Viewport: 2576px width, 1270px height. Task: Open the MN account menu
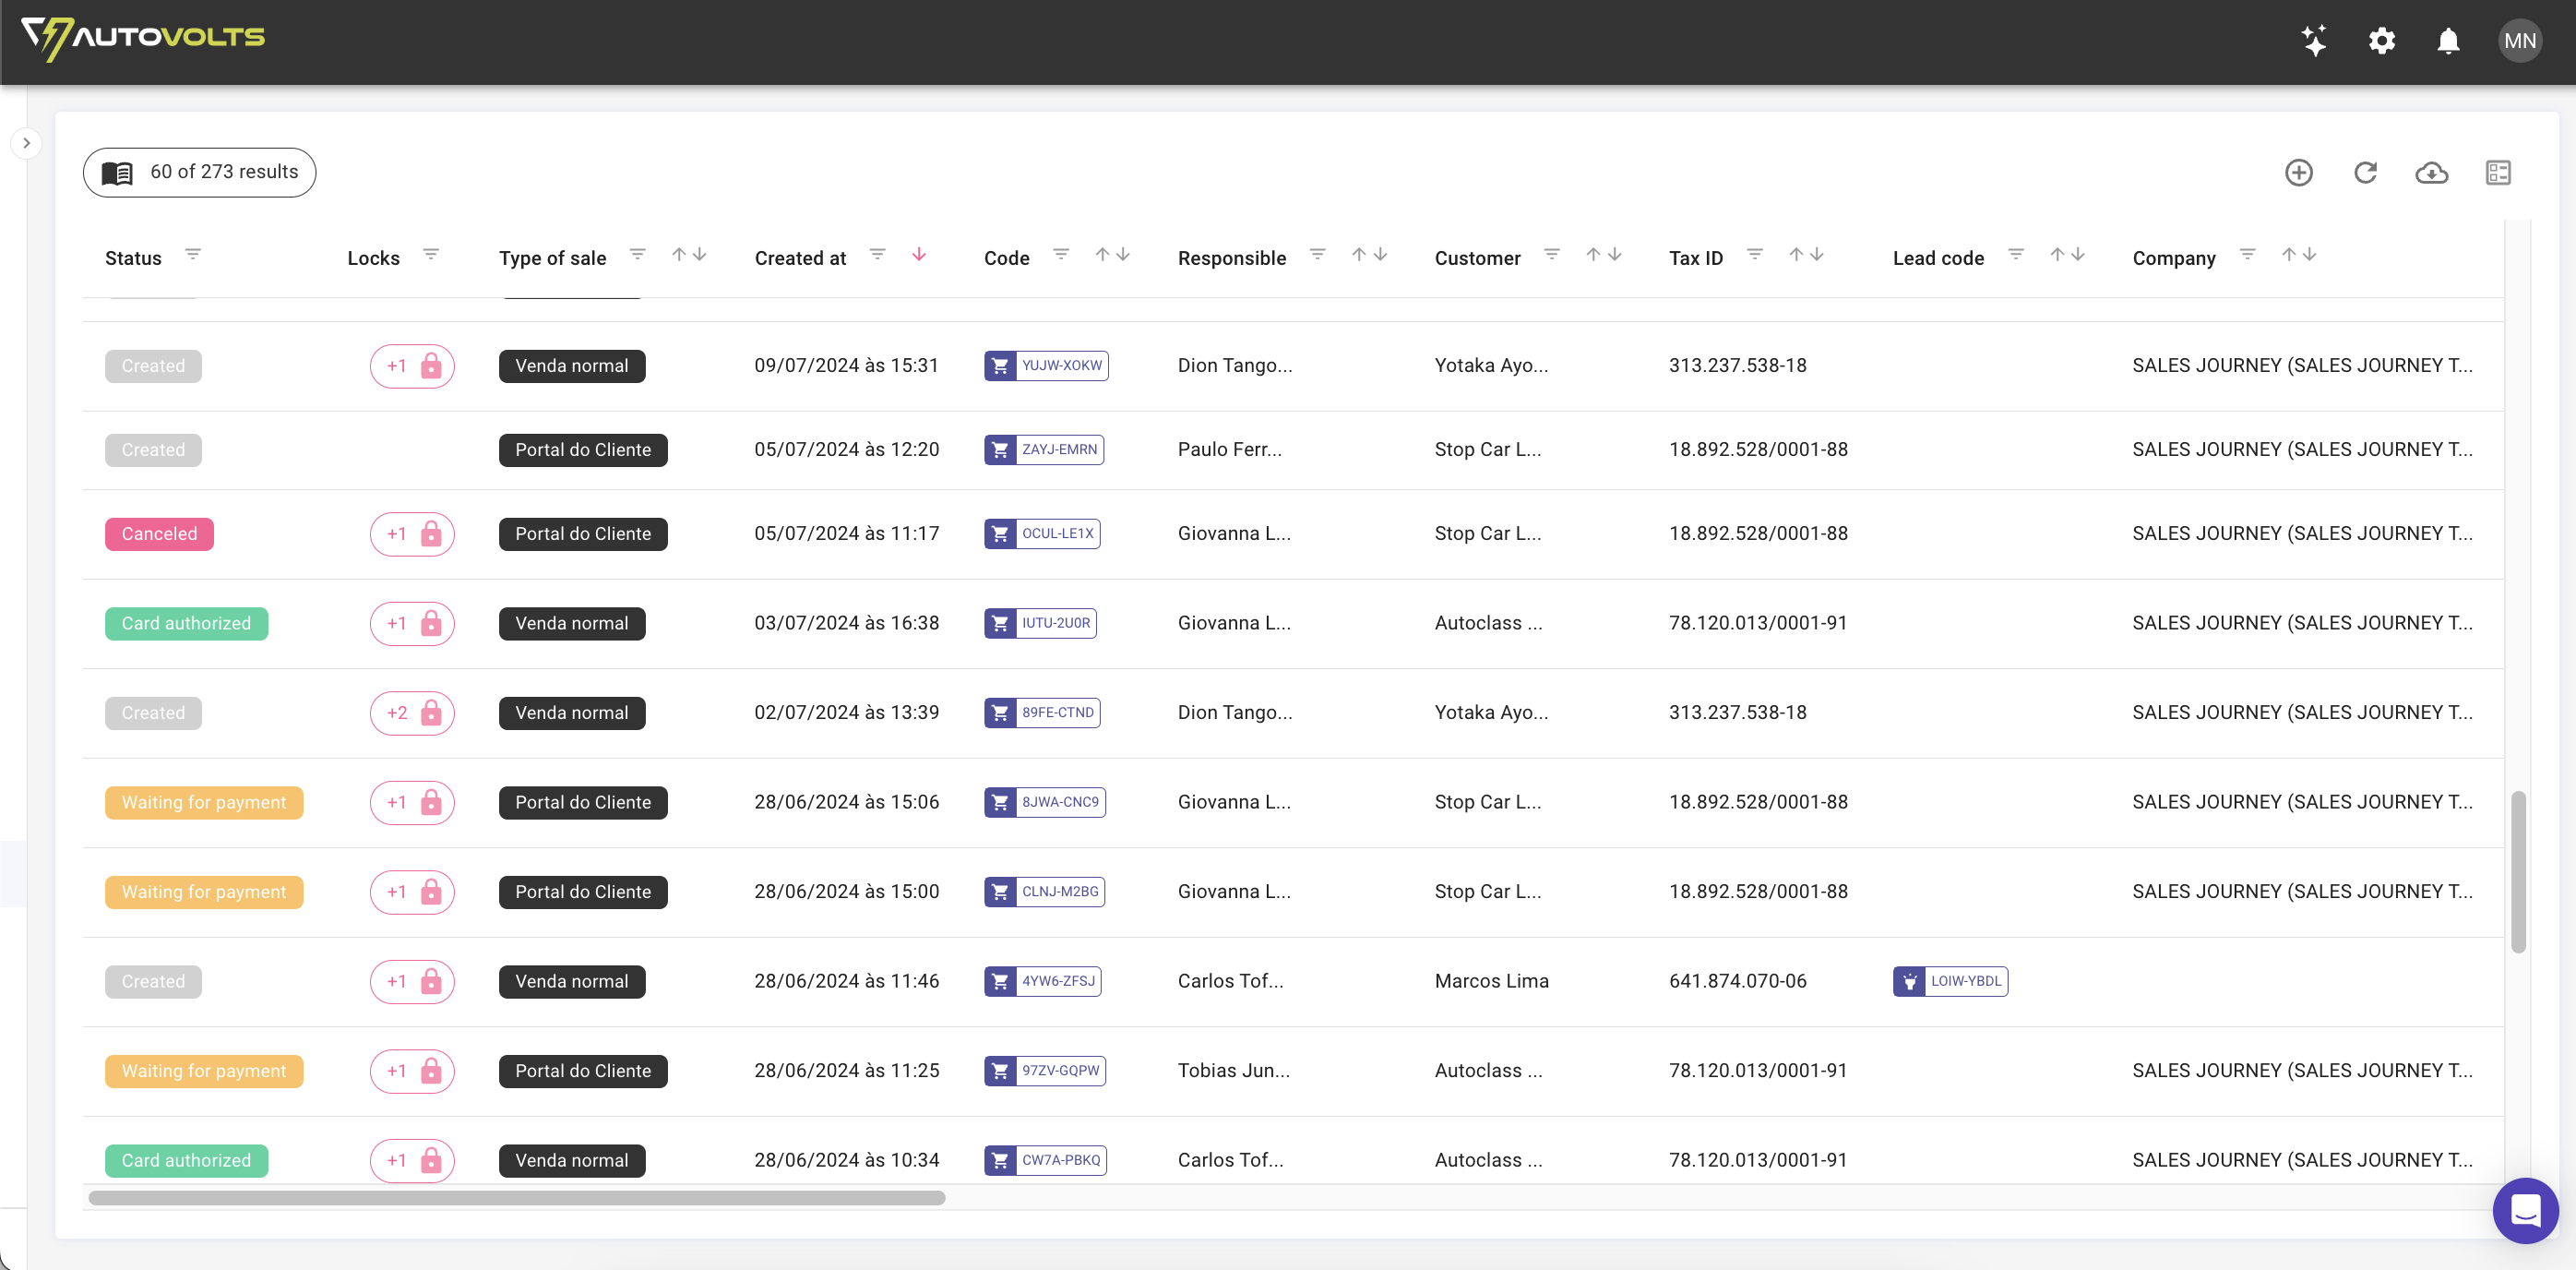[2520, 41]
